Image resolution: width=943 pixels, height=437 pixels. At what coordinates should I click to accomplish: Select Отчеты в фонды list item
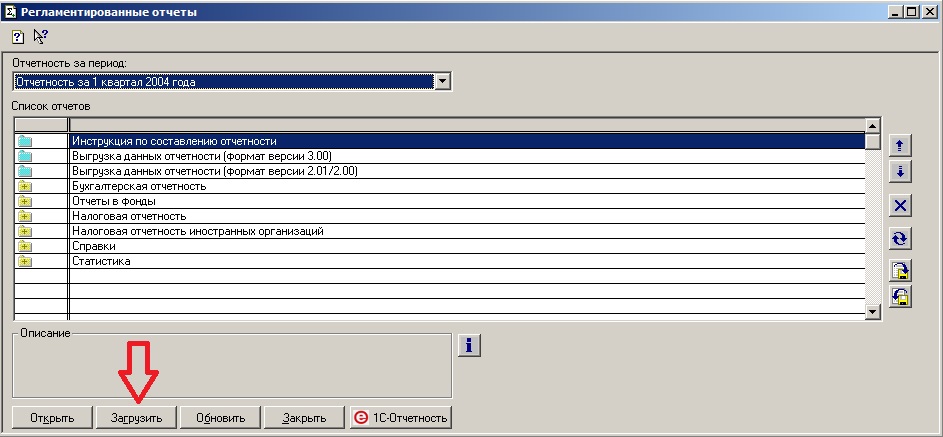tap(113, 201)
